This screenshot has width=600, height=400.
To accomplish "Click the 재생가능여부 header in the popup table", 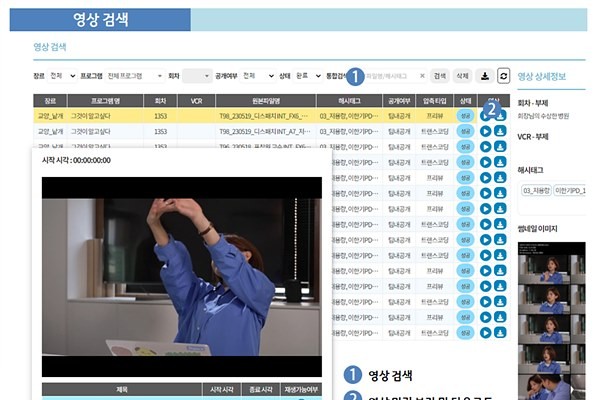I will tap(301, 390).
